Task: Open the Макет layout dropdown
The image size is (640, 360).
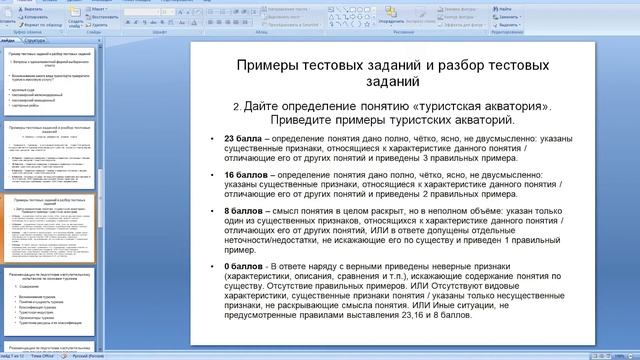Action: tap(97, 9)
